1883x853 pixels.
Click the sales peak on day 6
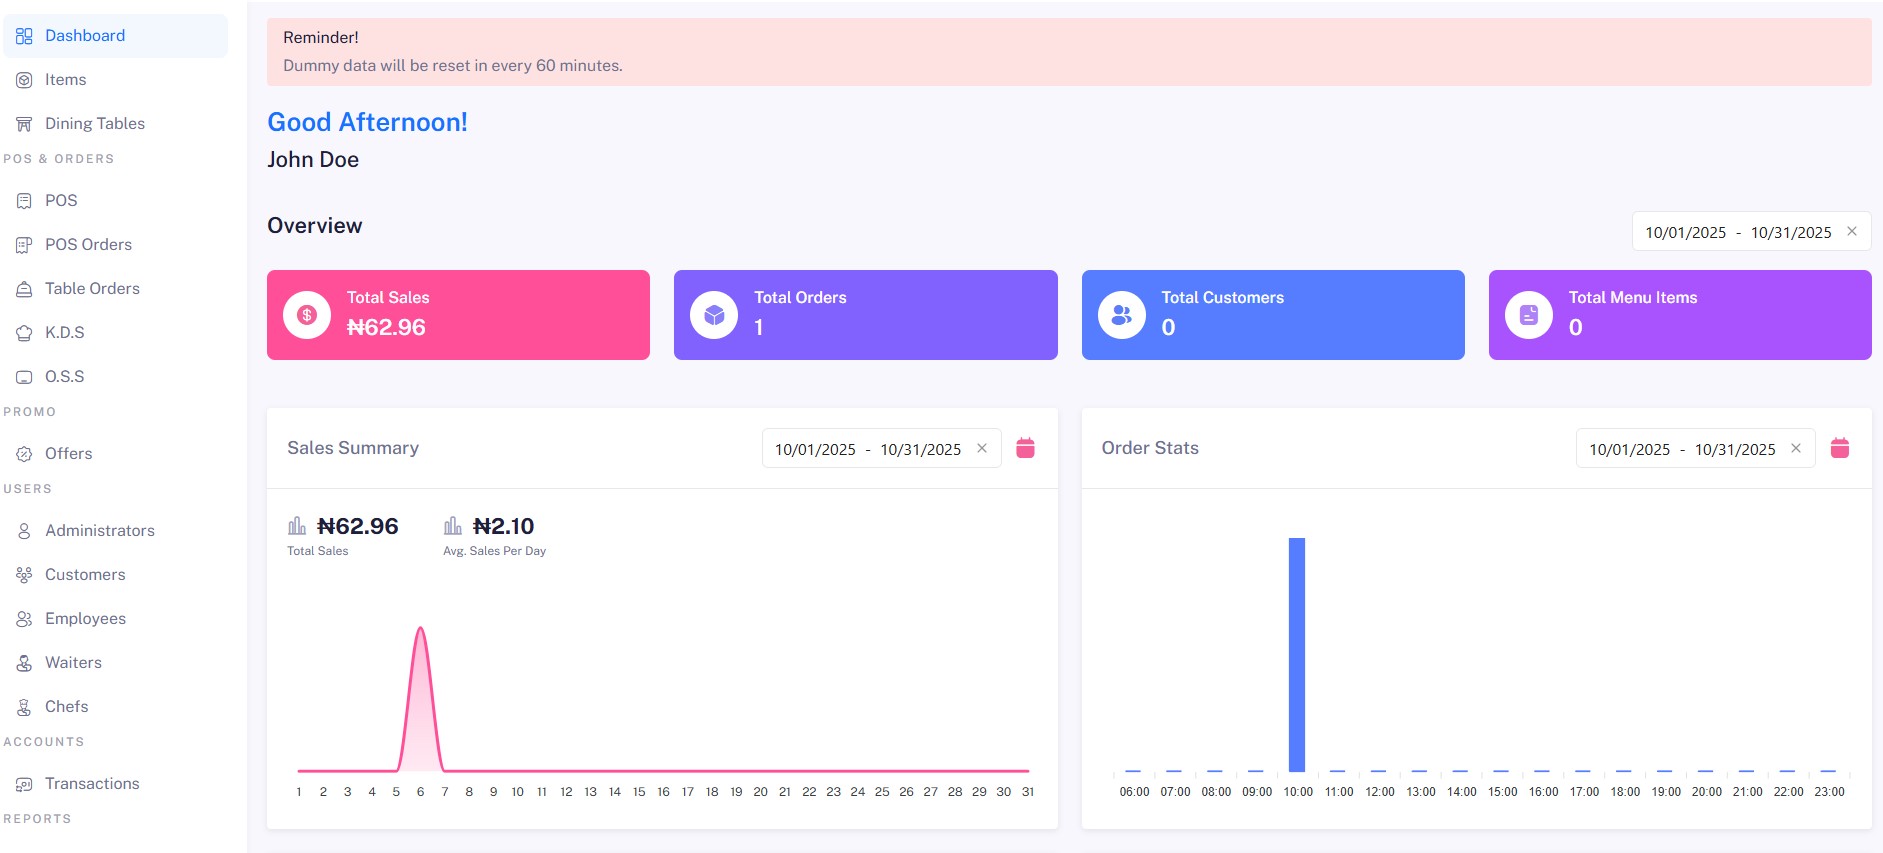click(x=421, y=632)
